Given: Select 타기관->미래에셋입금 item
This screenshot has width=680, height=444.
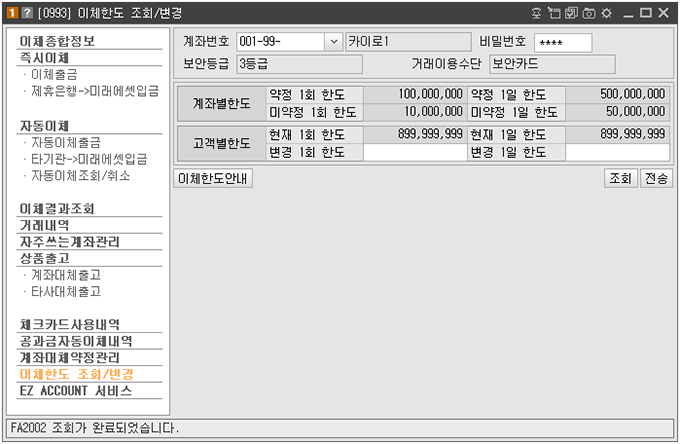Looking at the screenshot, I should [89, 159].
